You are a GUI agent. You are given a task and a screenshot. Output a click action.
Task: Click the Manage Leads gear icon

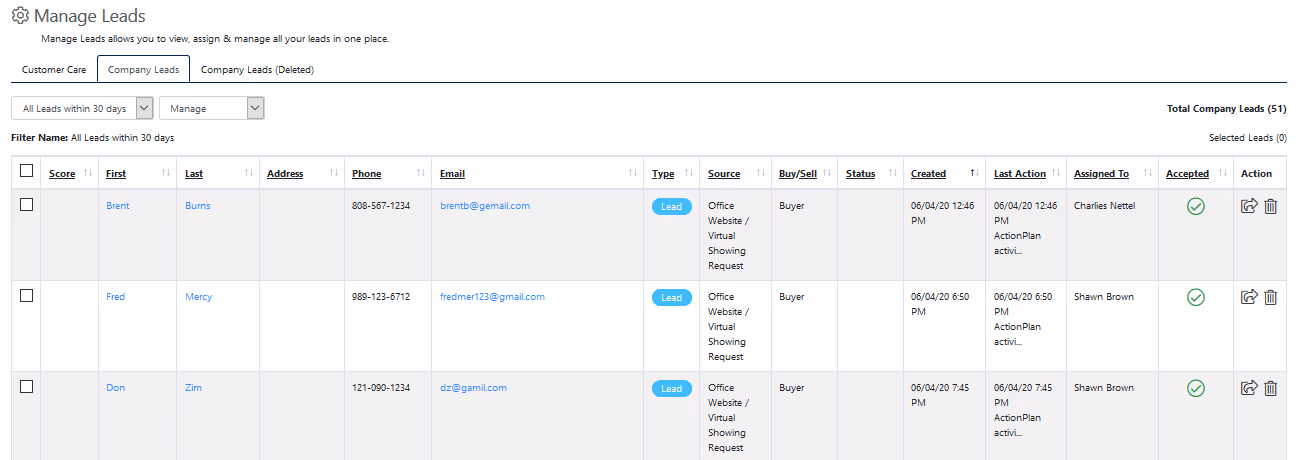(x=20, y=16)
